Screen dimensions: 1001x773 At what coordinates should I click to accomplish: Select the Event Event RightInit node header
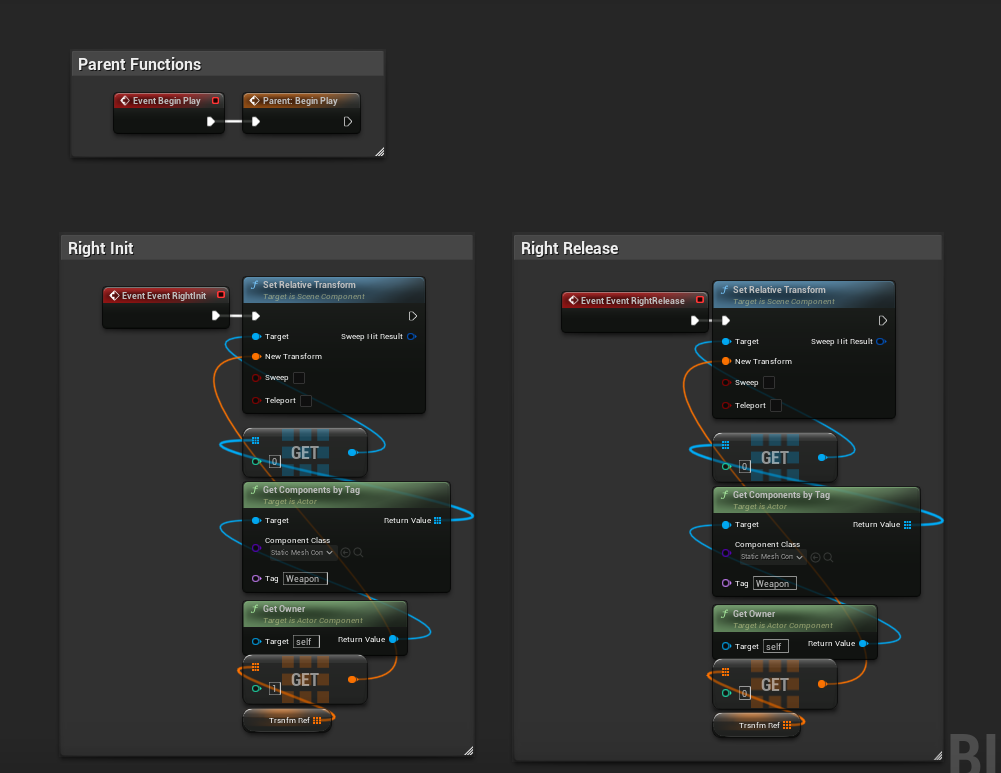click(x=166, y=296)
